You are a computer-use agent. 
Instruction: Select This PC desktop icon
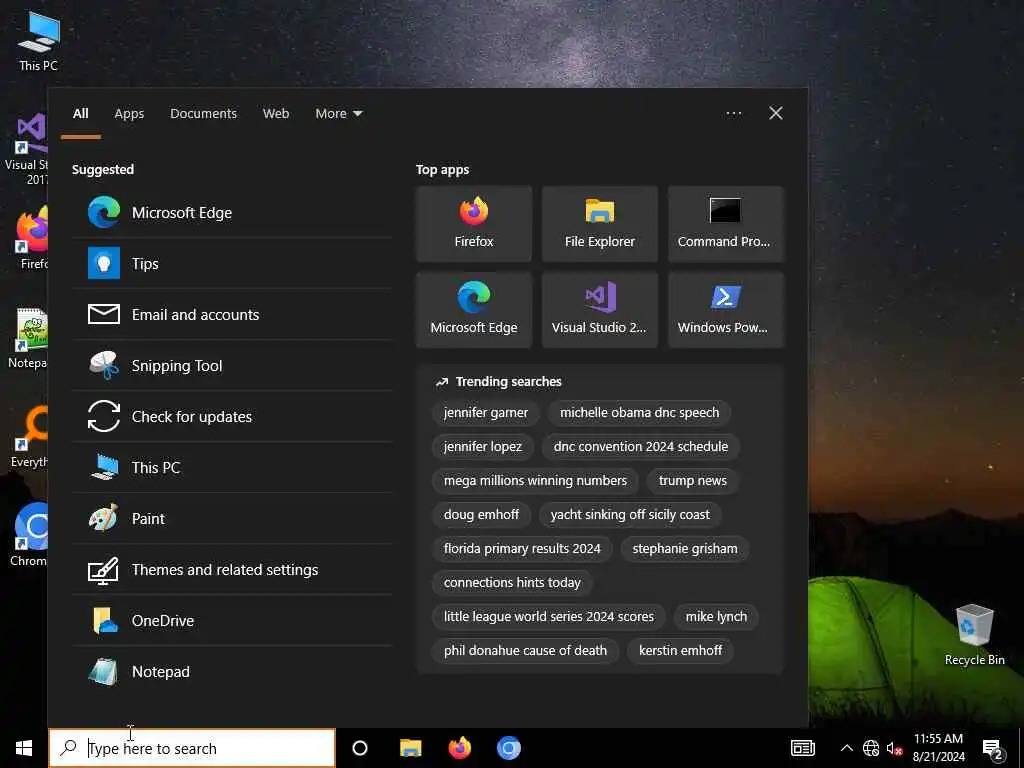(x=39, y=41)
